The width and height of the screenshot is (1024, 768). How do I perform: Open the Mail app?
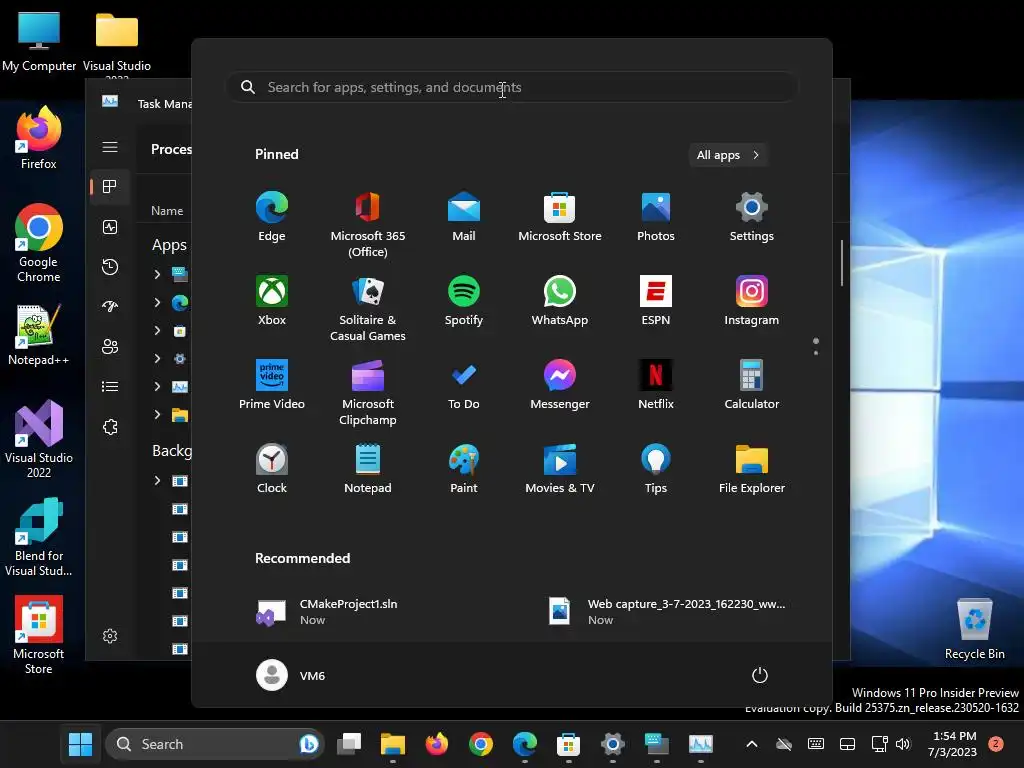(x=464, y=217)
